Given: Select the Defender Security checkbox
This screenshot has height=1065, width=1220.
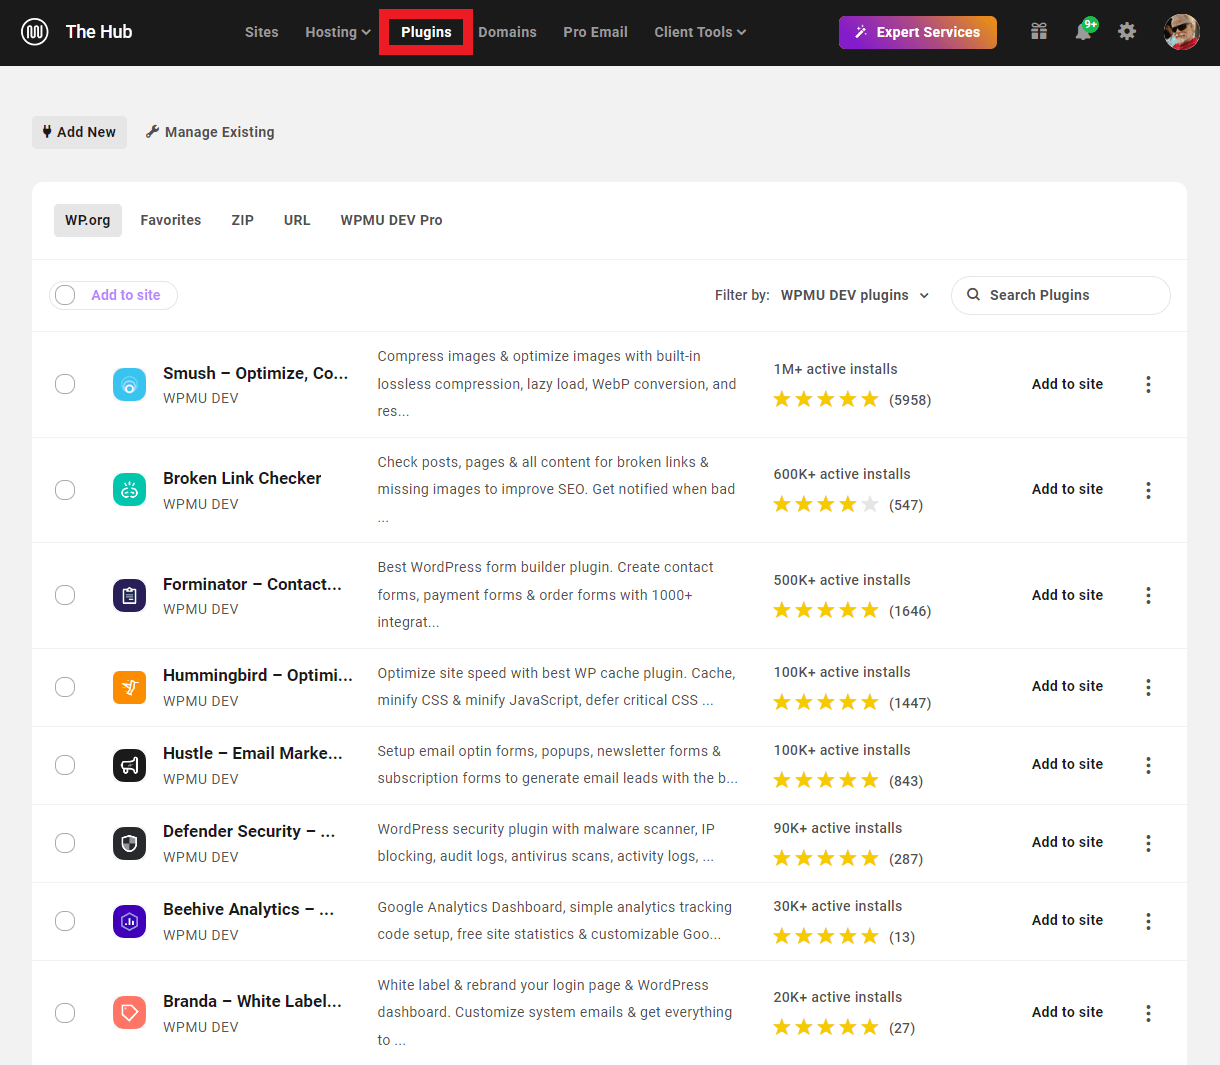Looking at the screenshot, I should point(65,843).
